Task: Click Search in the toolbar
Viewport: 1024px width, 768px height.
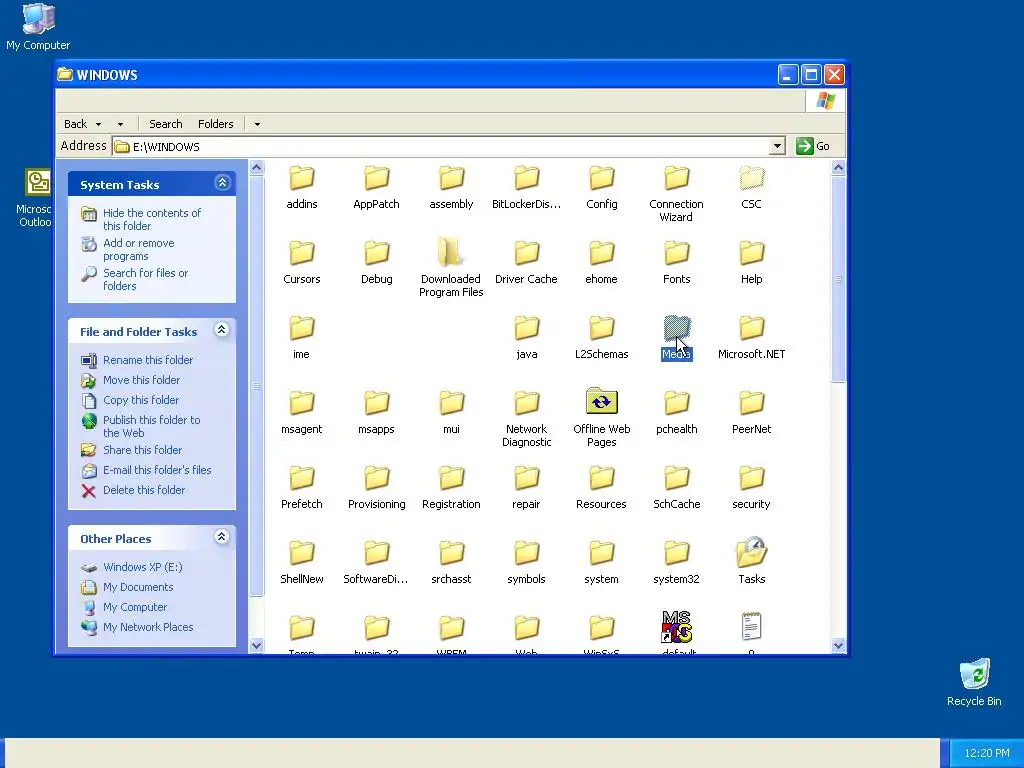Action: tap(165, 124)
